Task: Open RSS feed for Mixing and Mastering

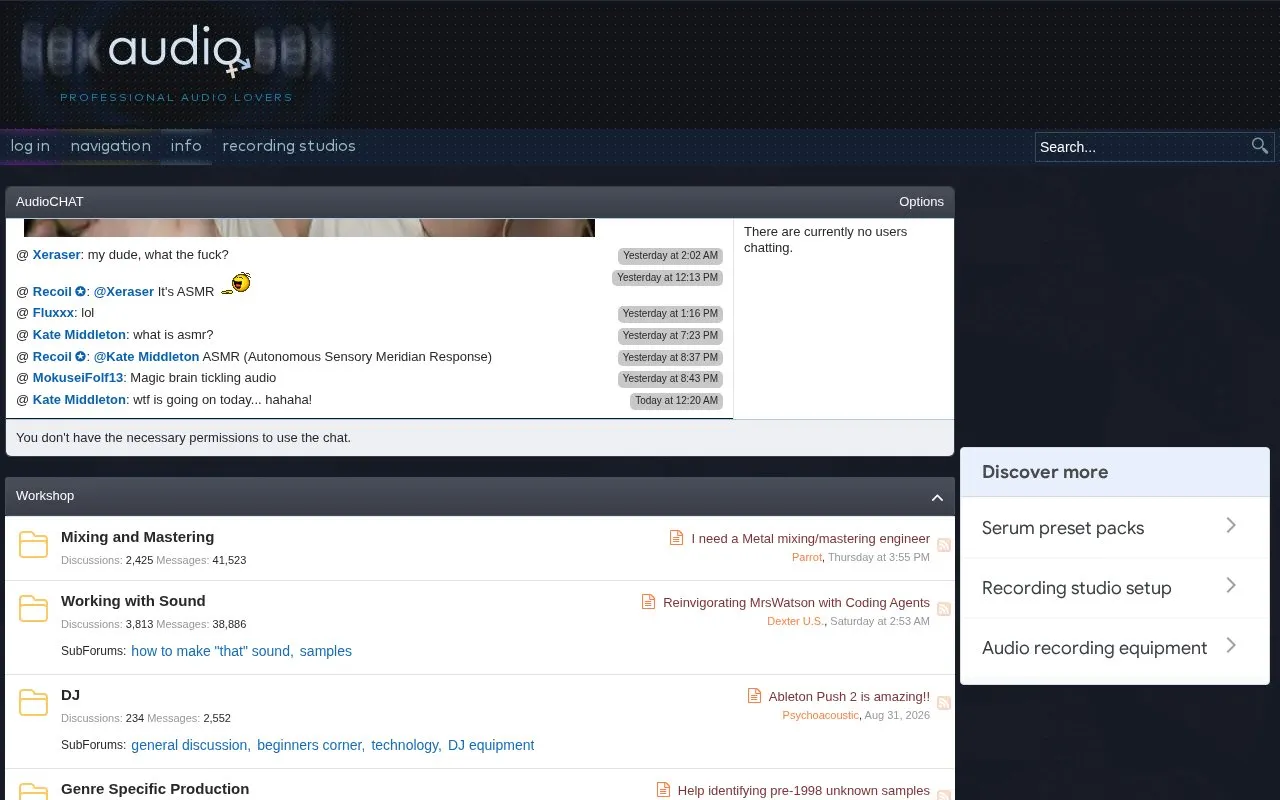Action: click(944, 545)
